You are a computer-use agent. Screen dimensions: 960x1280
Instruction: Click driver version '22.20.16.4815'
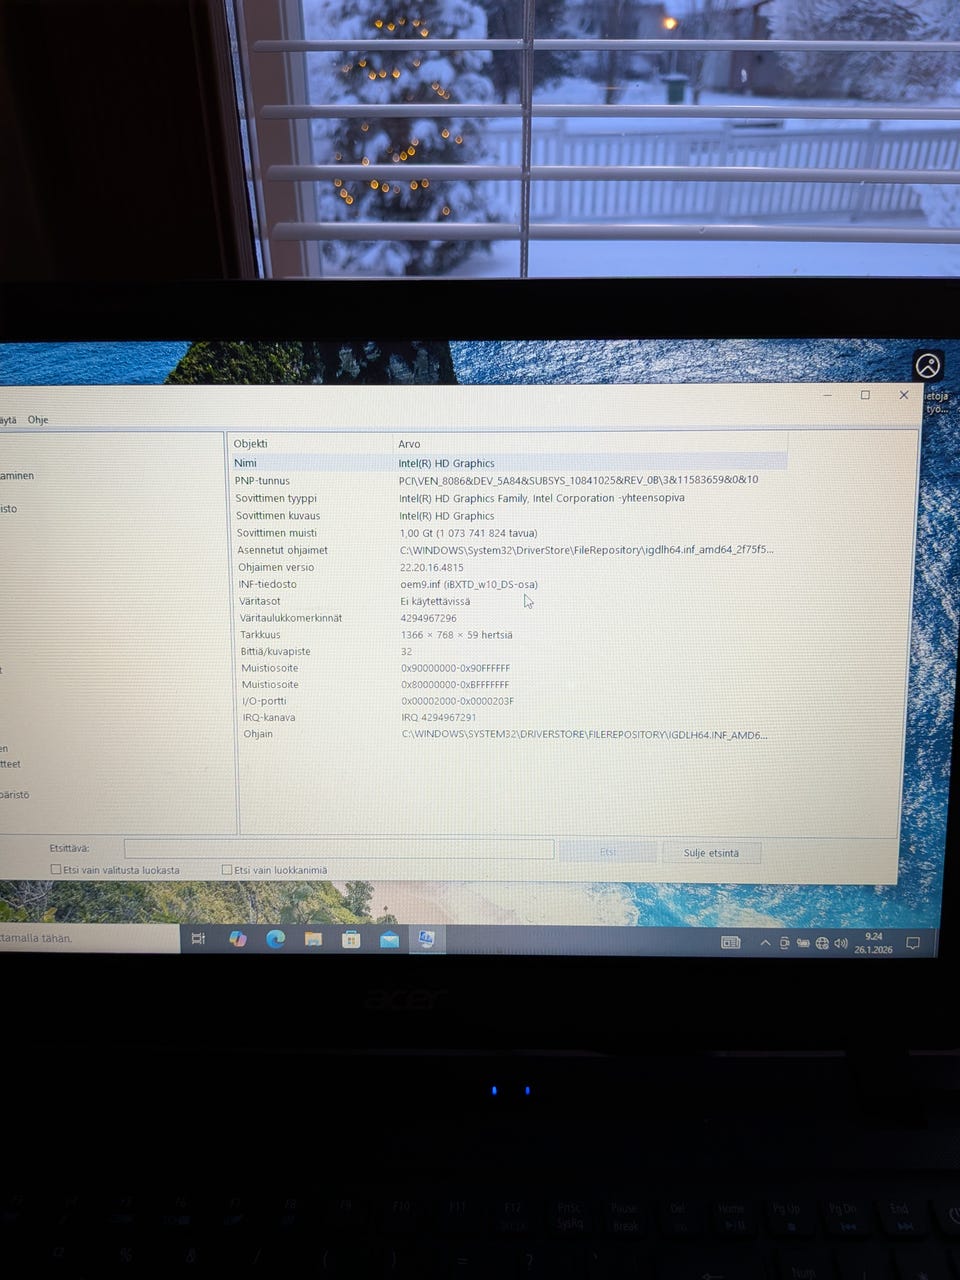tap(432, 567)
